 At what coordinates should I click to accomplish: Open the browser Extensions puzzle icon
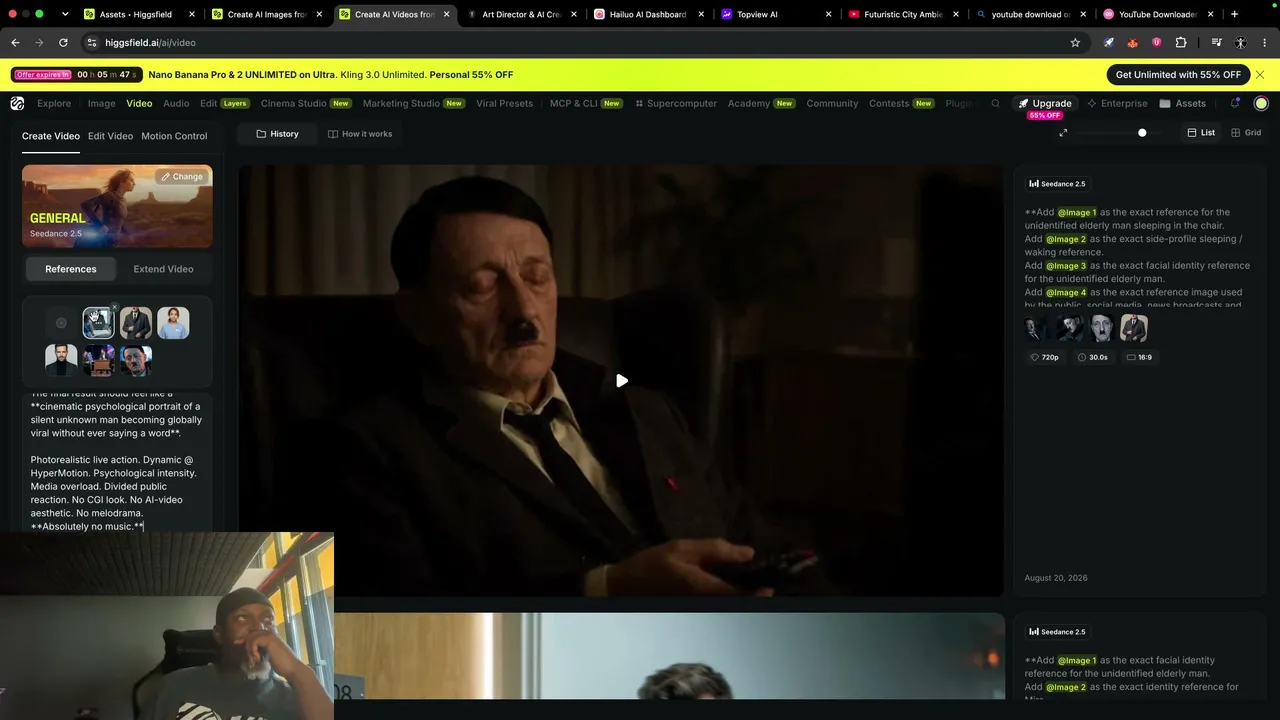click(1181, 43)
